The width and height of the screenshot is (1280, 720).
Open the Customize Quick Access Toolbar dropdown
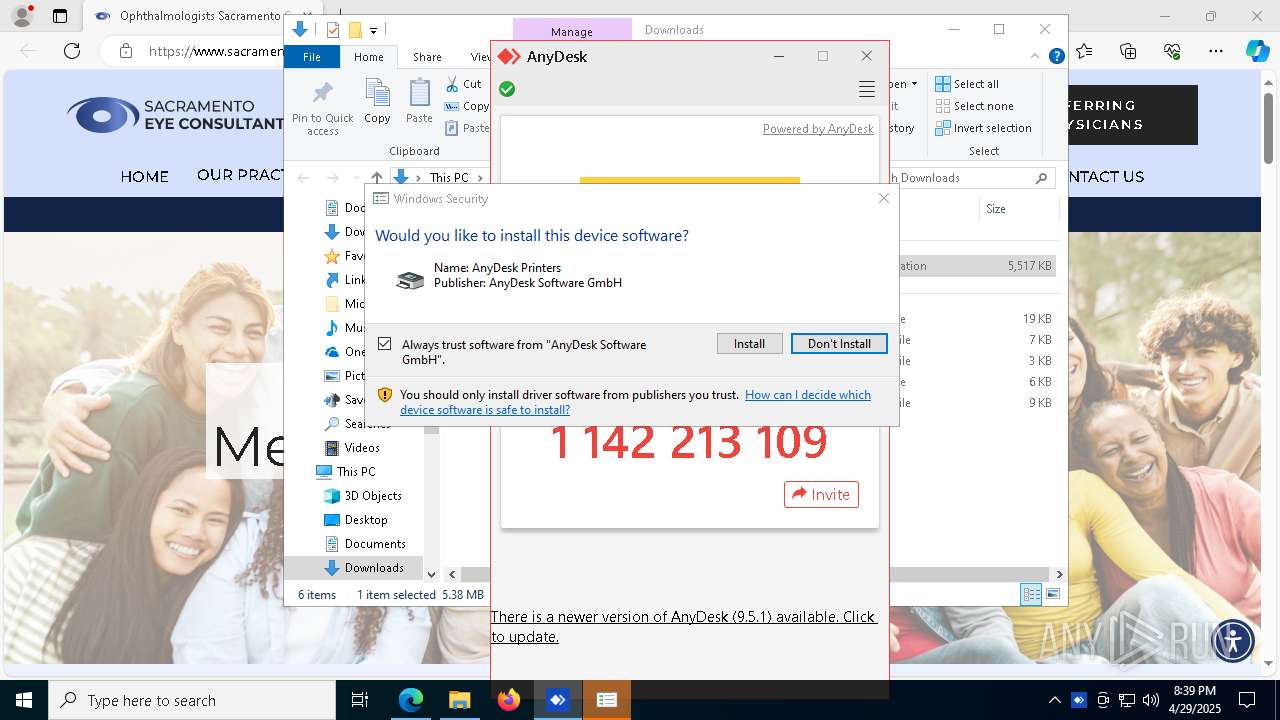tap(373, 31)
